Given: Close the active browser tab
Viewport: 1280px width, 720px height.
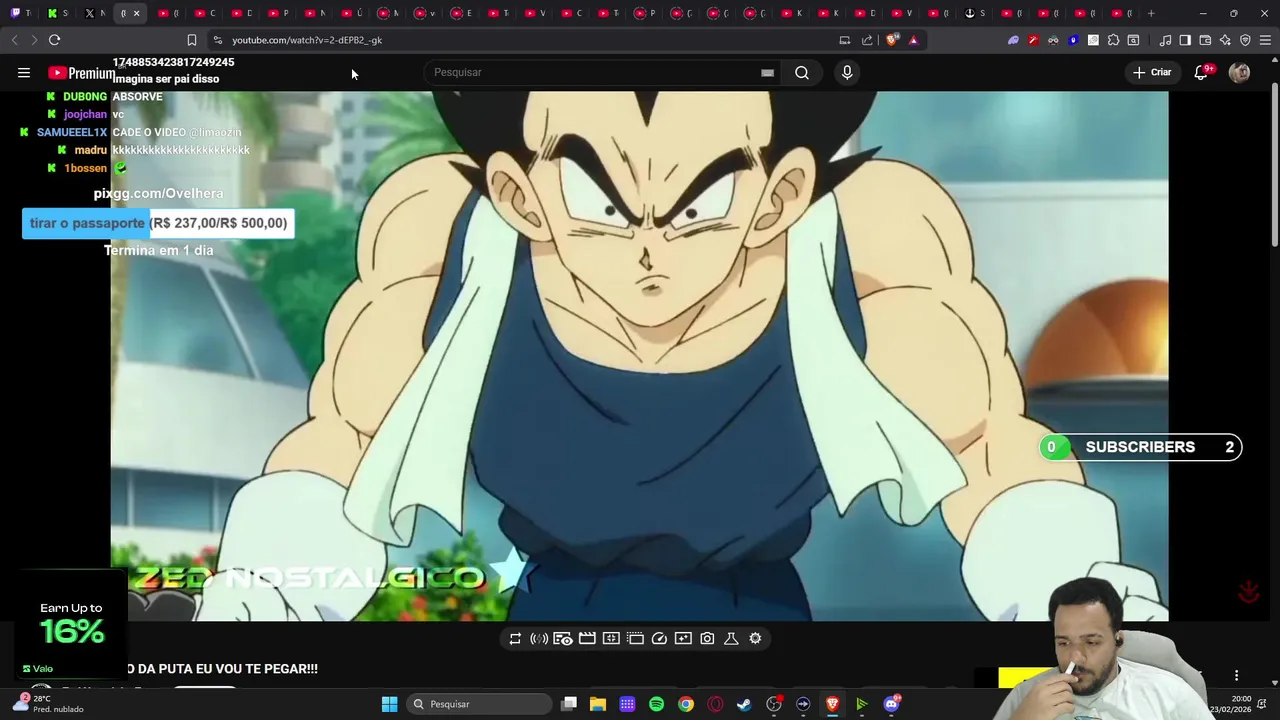Looking at the screenshot, I should (x=136, y=13).
